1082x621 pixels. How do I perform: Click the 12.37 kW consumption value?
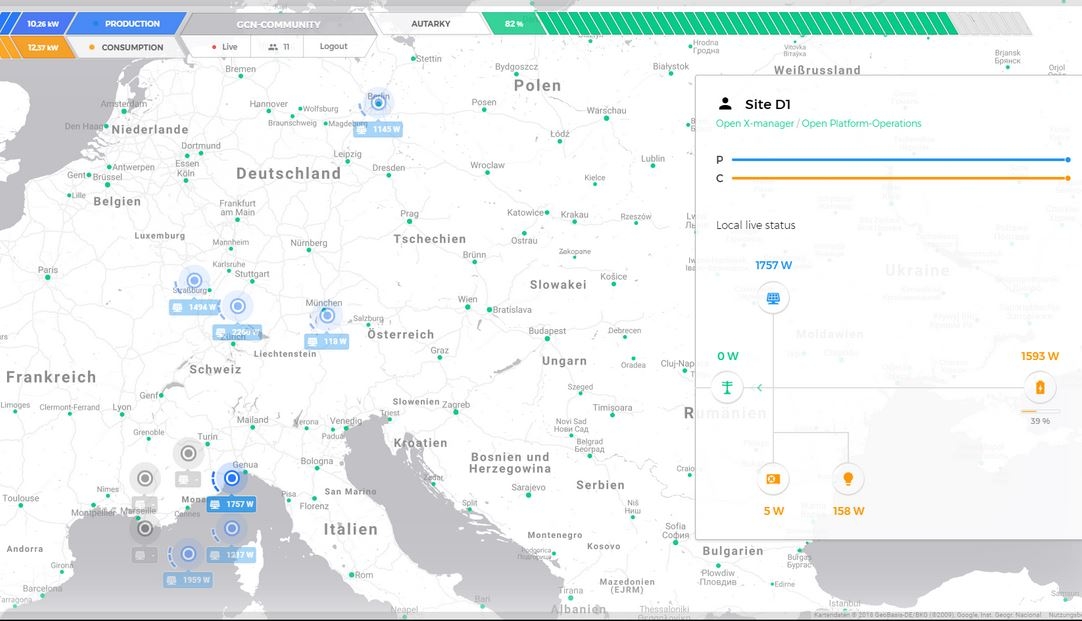(43, 47)
